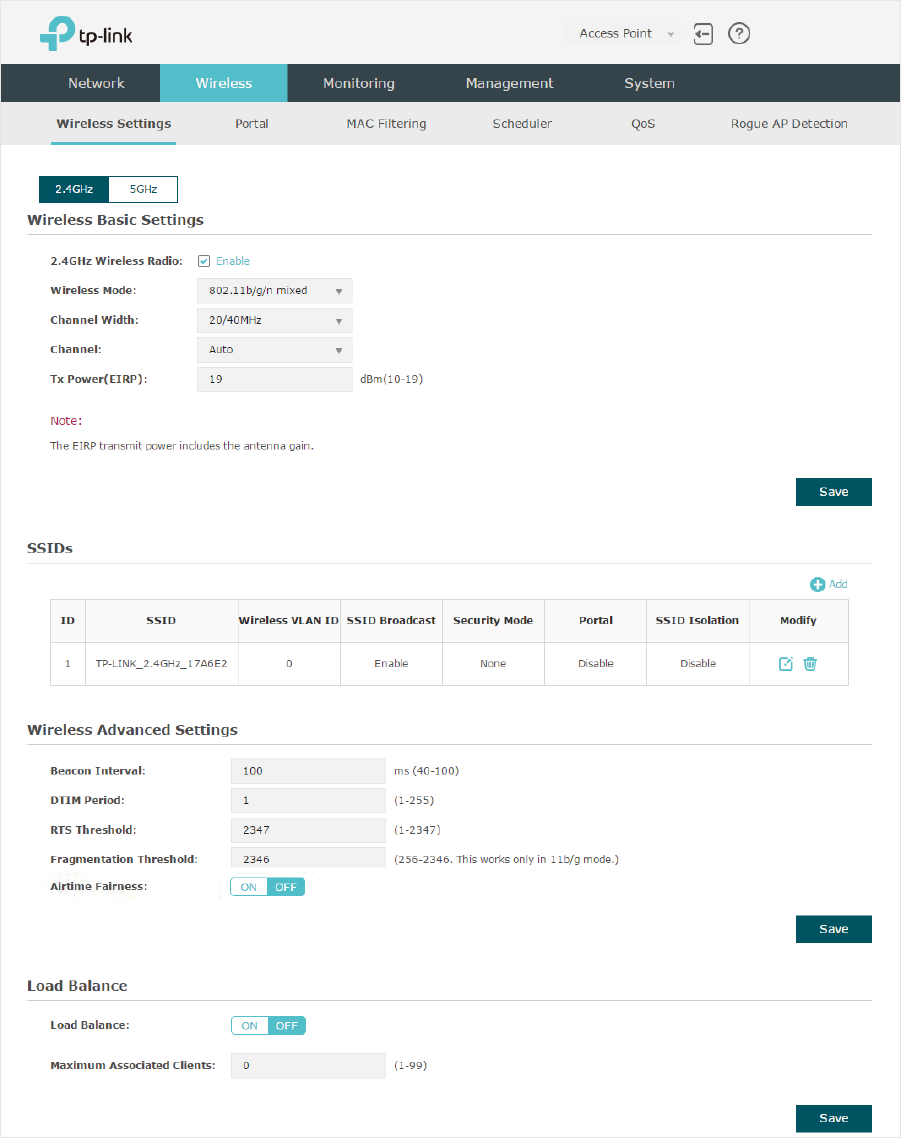Save the Wireless Basic Settings
This screenshot has height=1138, width=901.
[833, 492]
